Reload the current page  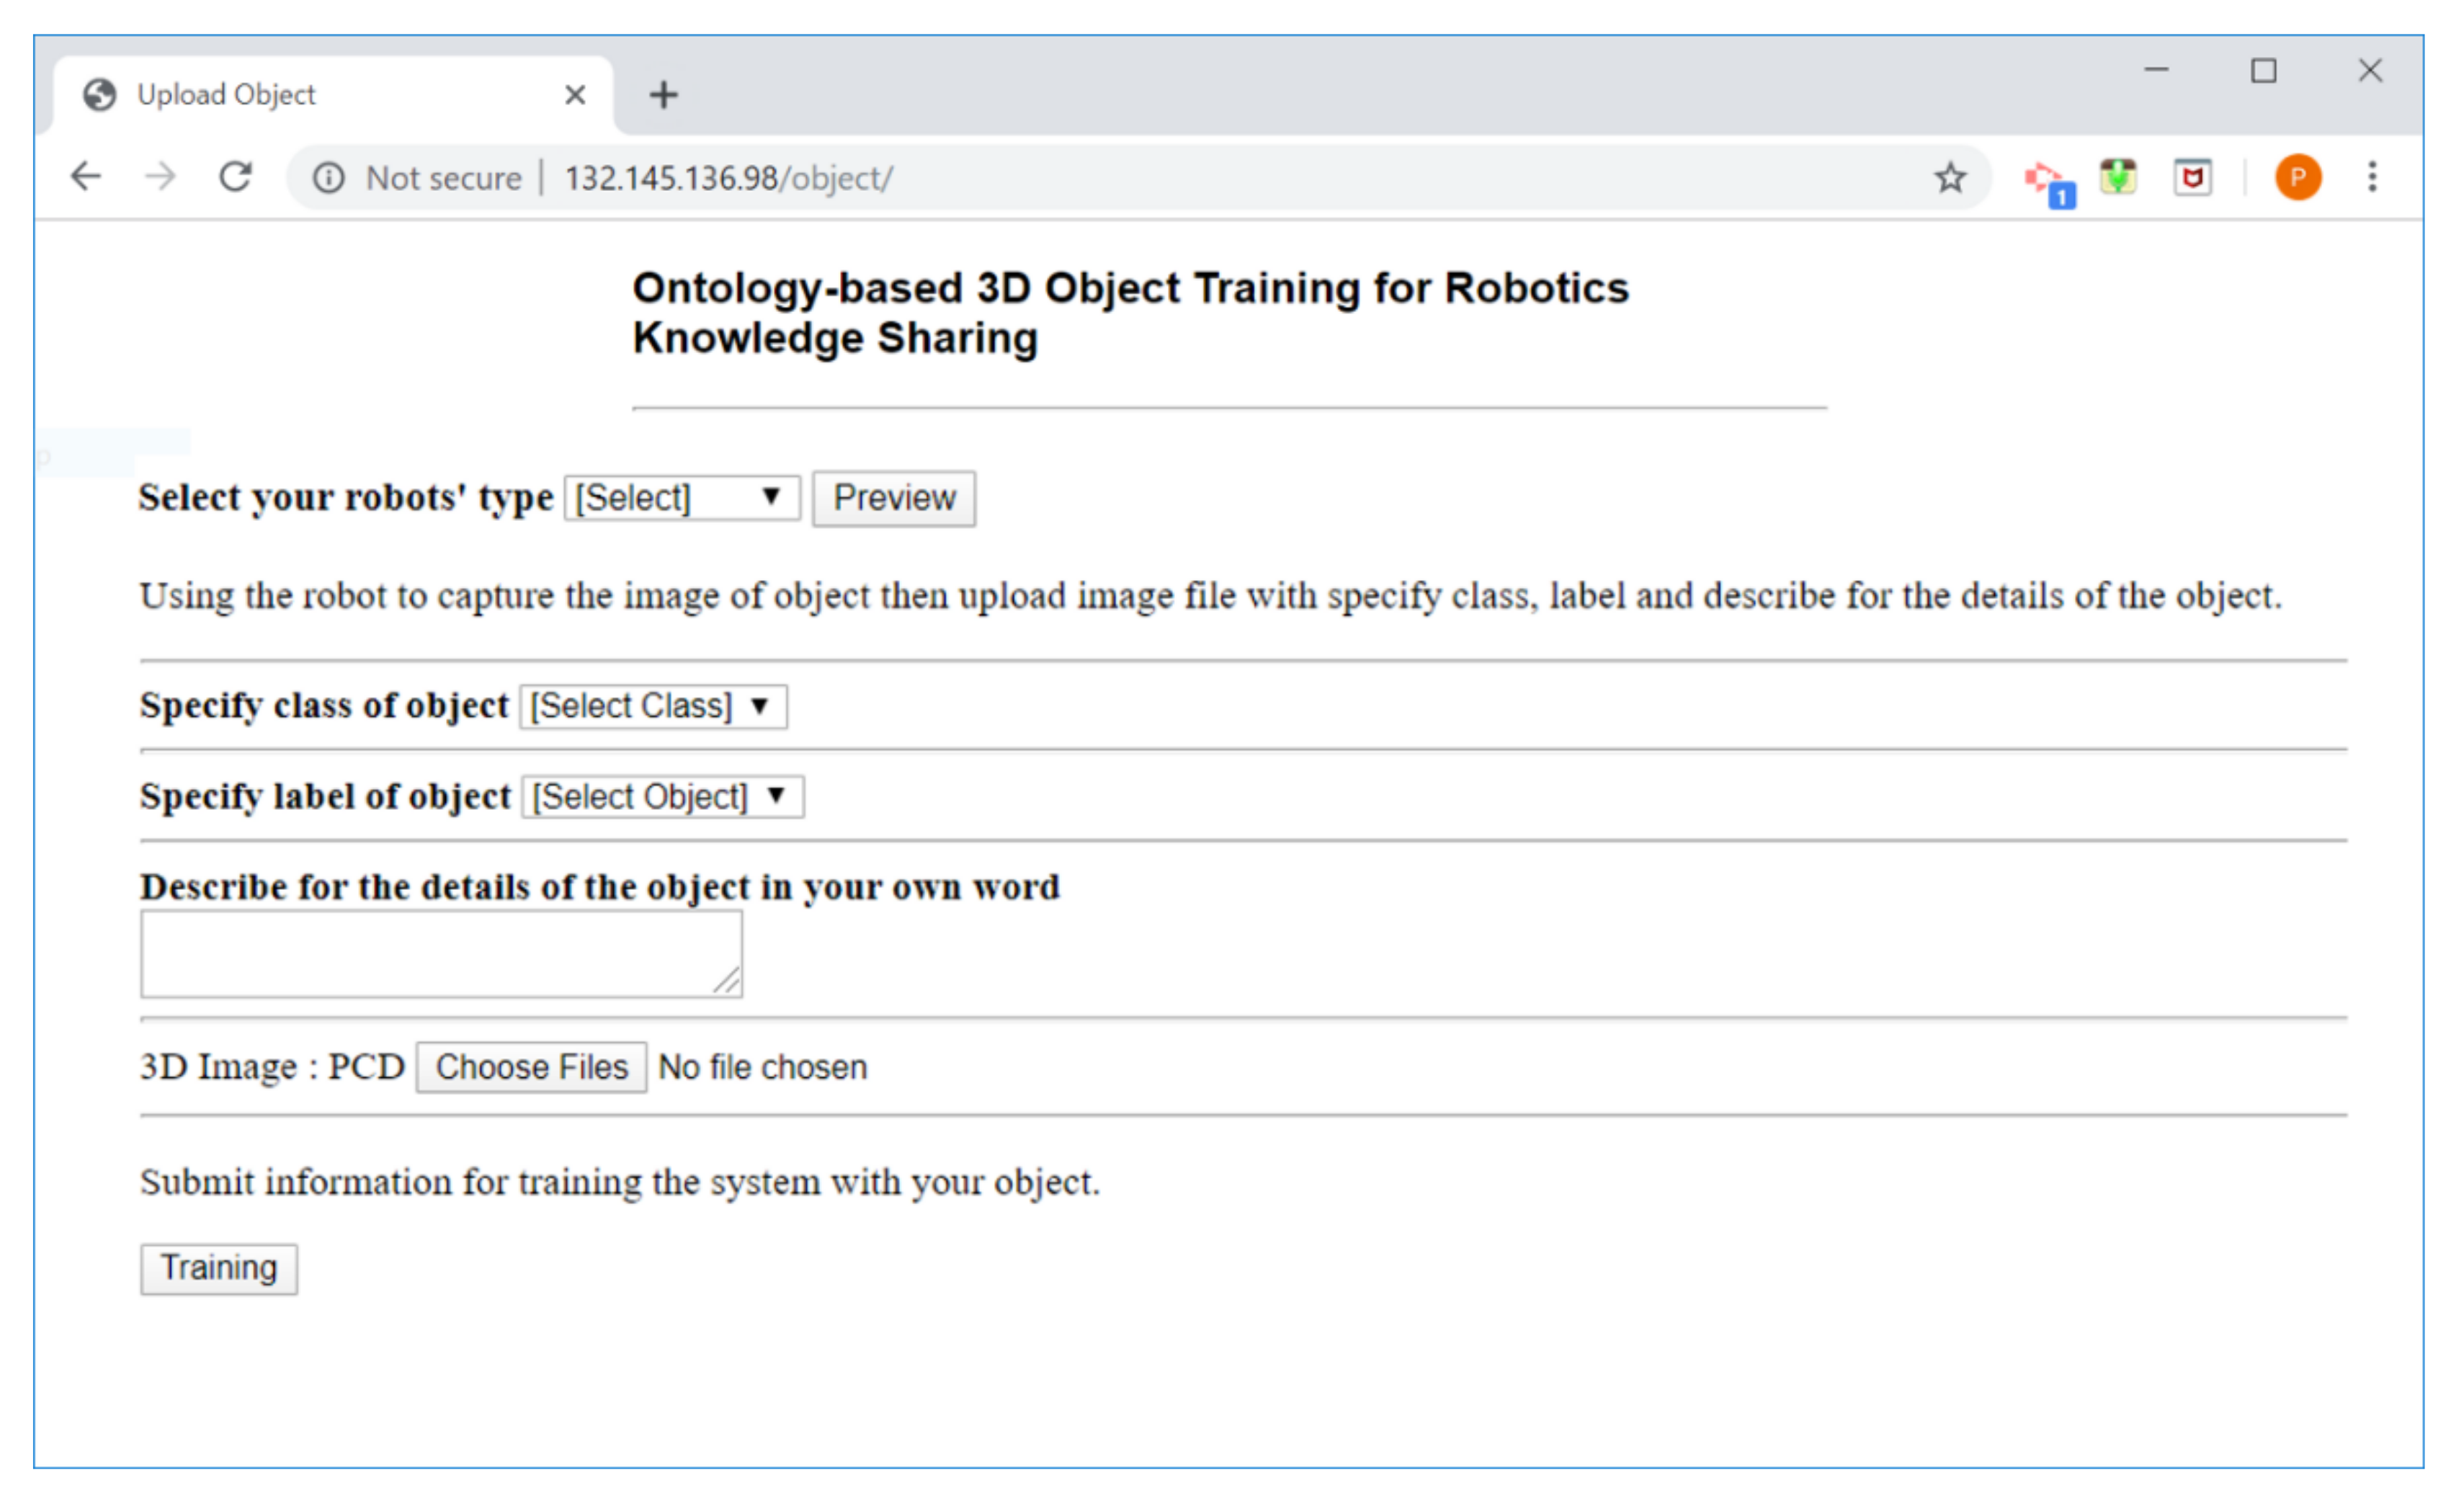click(235, 177)
